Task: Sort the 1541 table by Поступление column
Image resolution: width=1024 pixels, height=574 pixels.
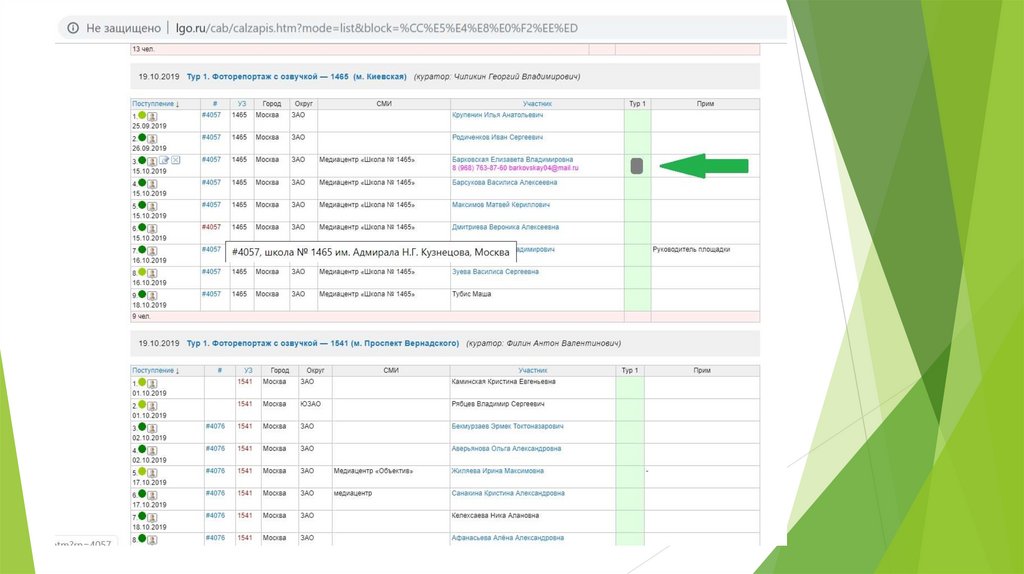Action: pyautogui.click(x=155, y=370)
